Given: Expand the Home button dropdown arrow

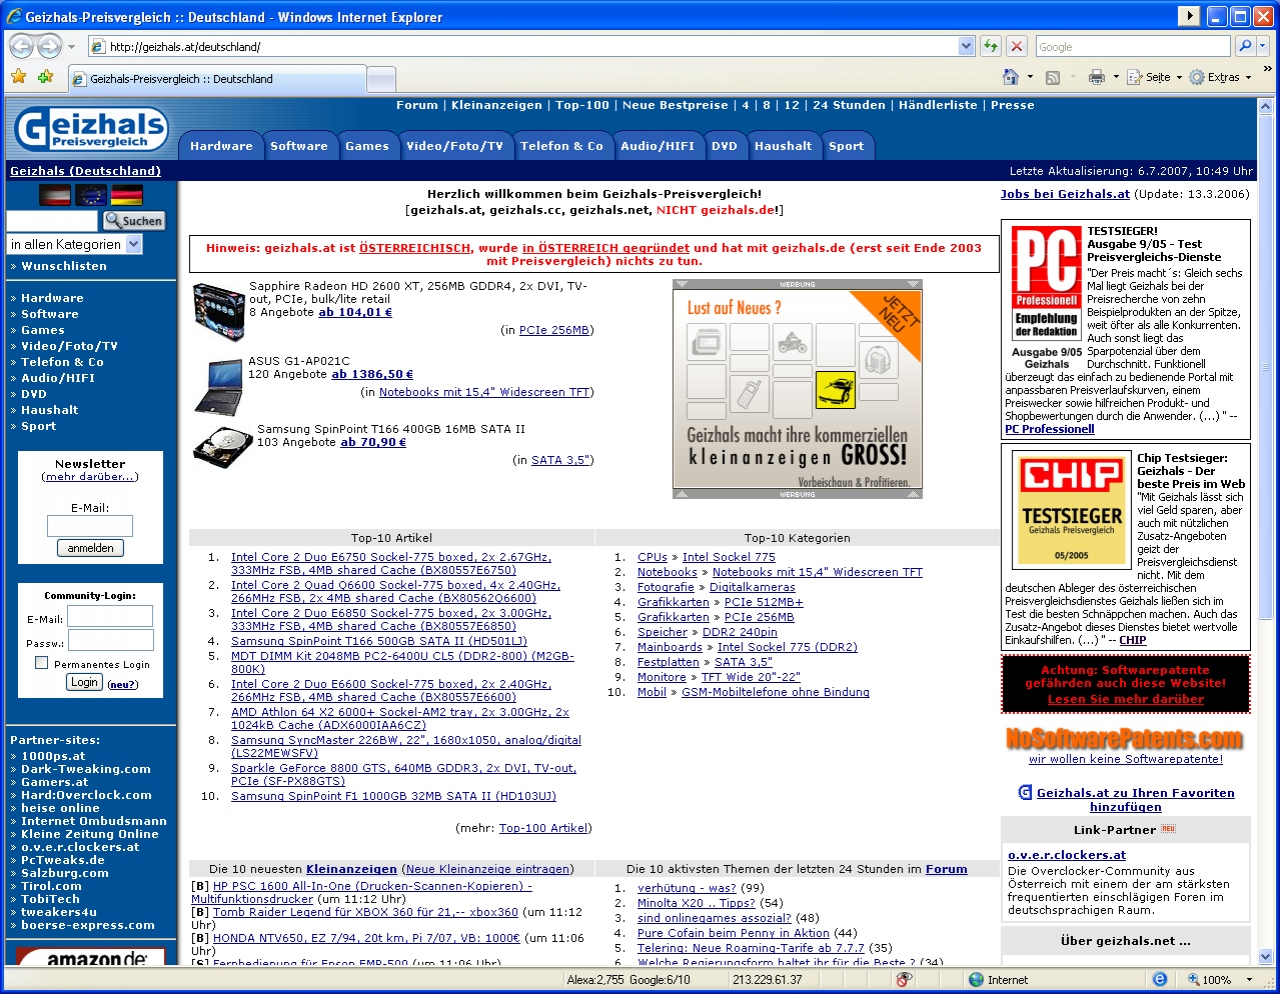Looking at the screenshot, I should tap(1030, 77).
